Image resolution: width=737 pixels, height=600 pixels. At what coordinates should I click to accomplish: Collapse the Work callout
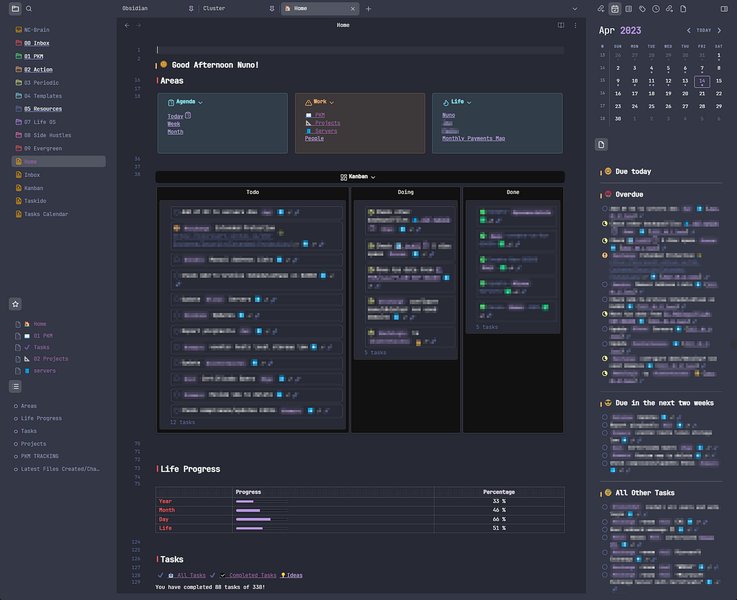331,102
